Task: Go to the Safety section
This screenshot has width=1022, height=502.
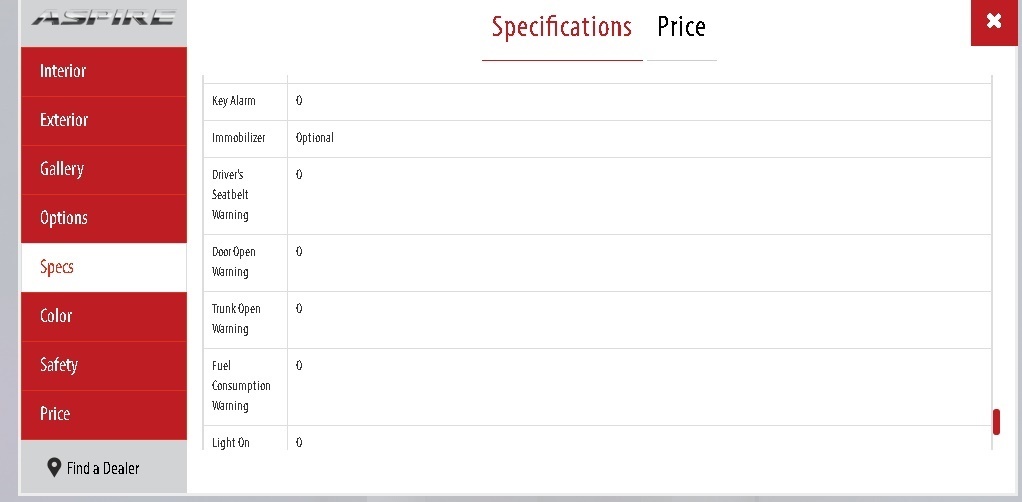Action: tap(104, 366)
